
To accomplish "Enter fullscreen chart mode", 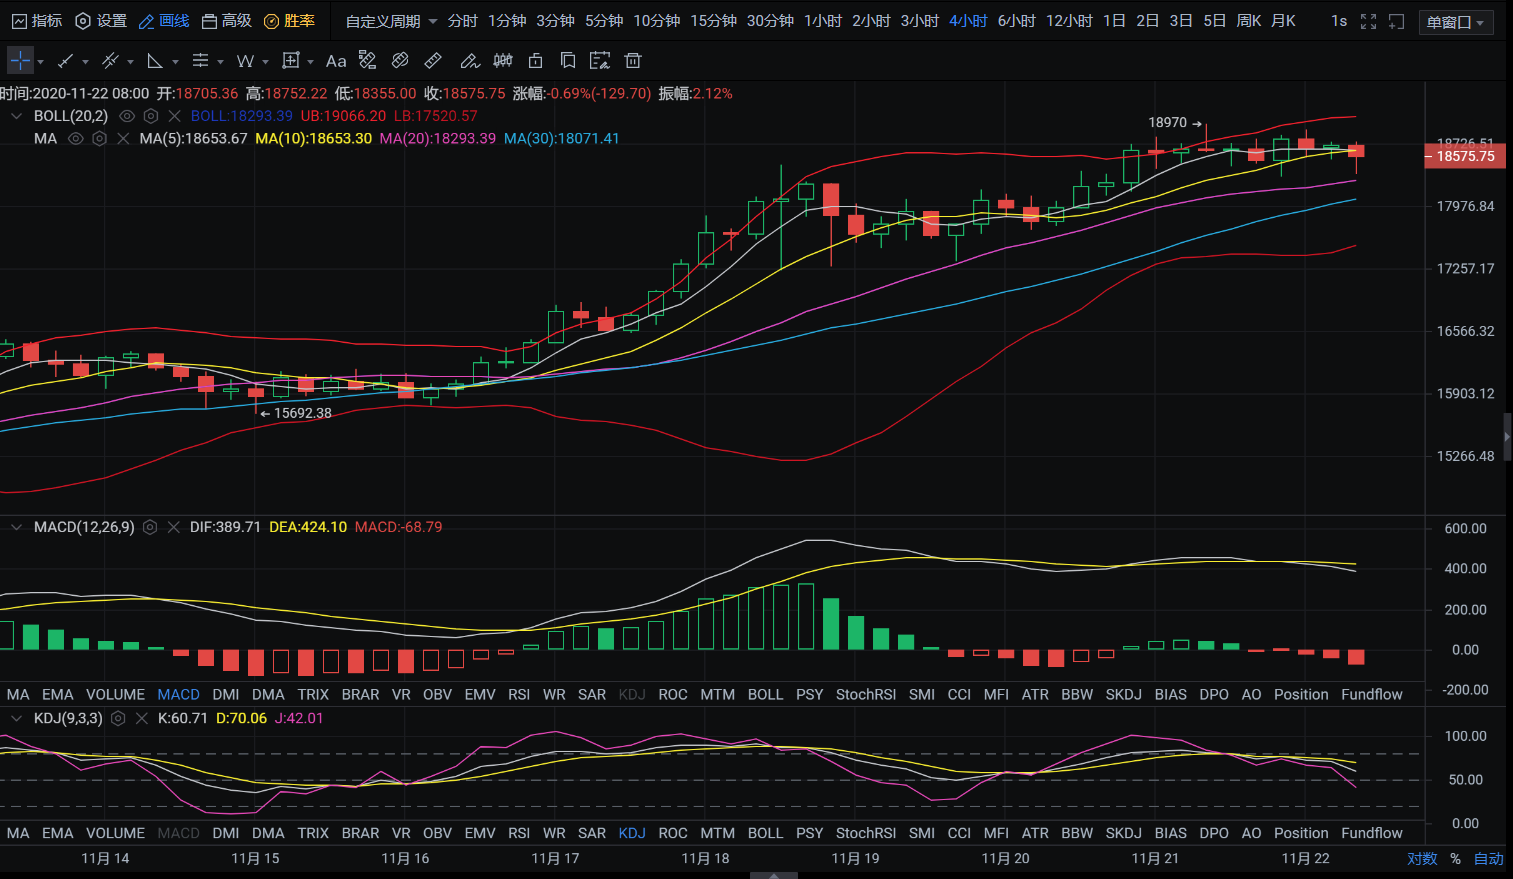I will [x=1368, y=21].
